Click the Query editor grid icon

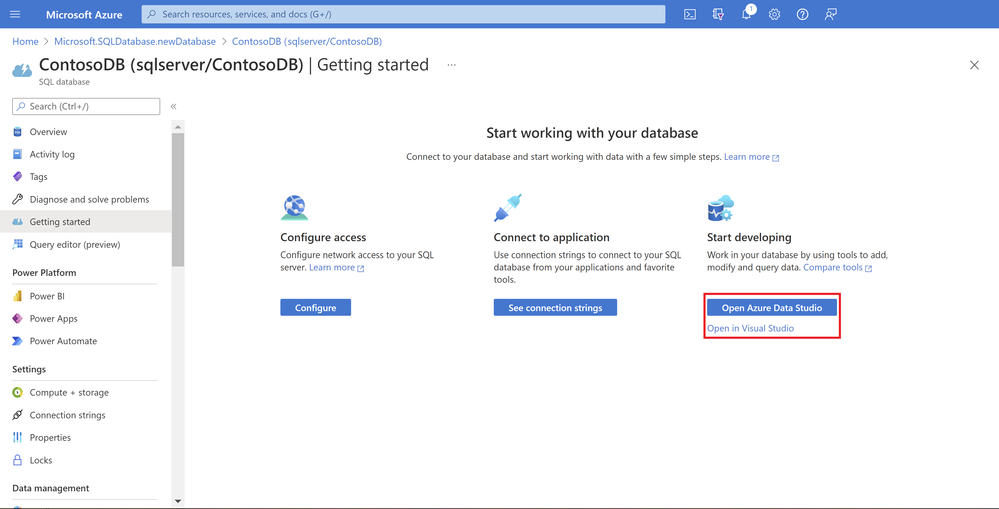(18, 244)
